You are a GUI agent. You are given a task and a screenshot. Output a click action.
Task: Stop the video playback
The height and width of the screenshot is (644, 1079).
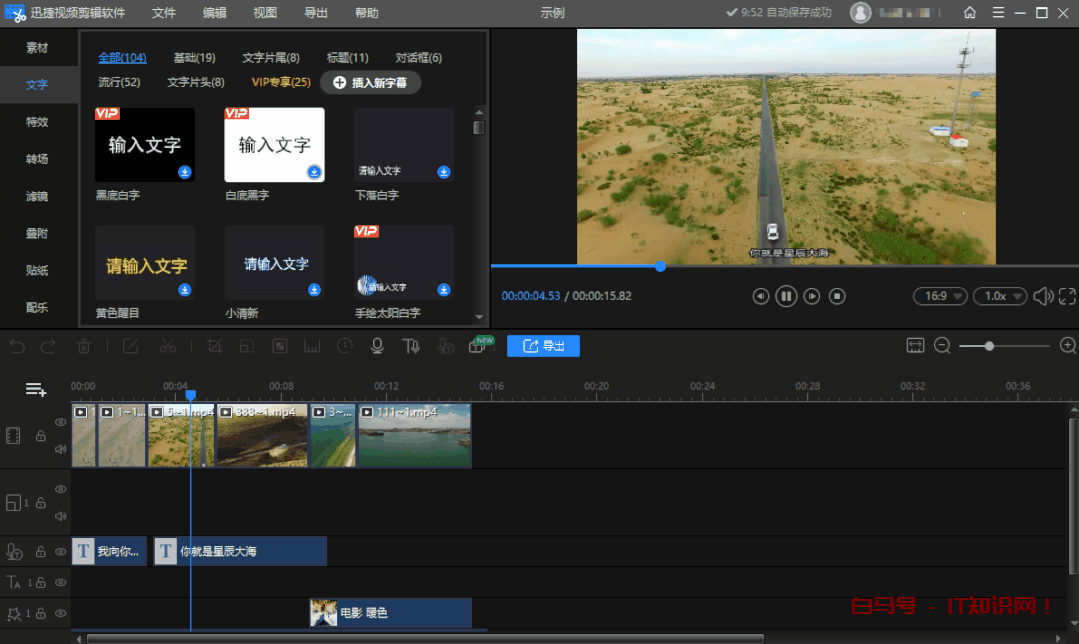[838, 296]
